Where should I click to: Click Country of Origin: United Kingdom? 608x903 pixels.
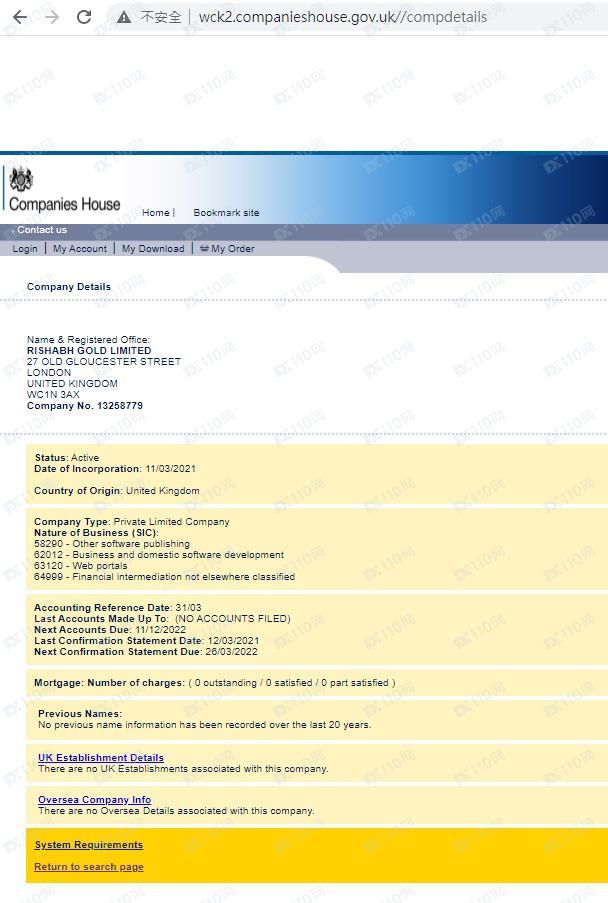[117, 491]
